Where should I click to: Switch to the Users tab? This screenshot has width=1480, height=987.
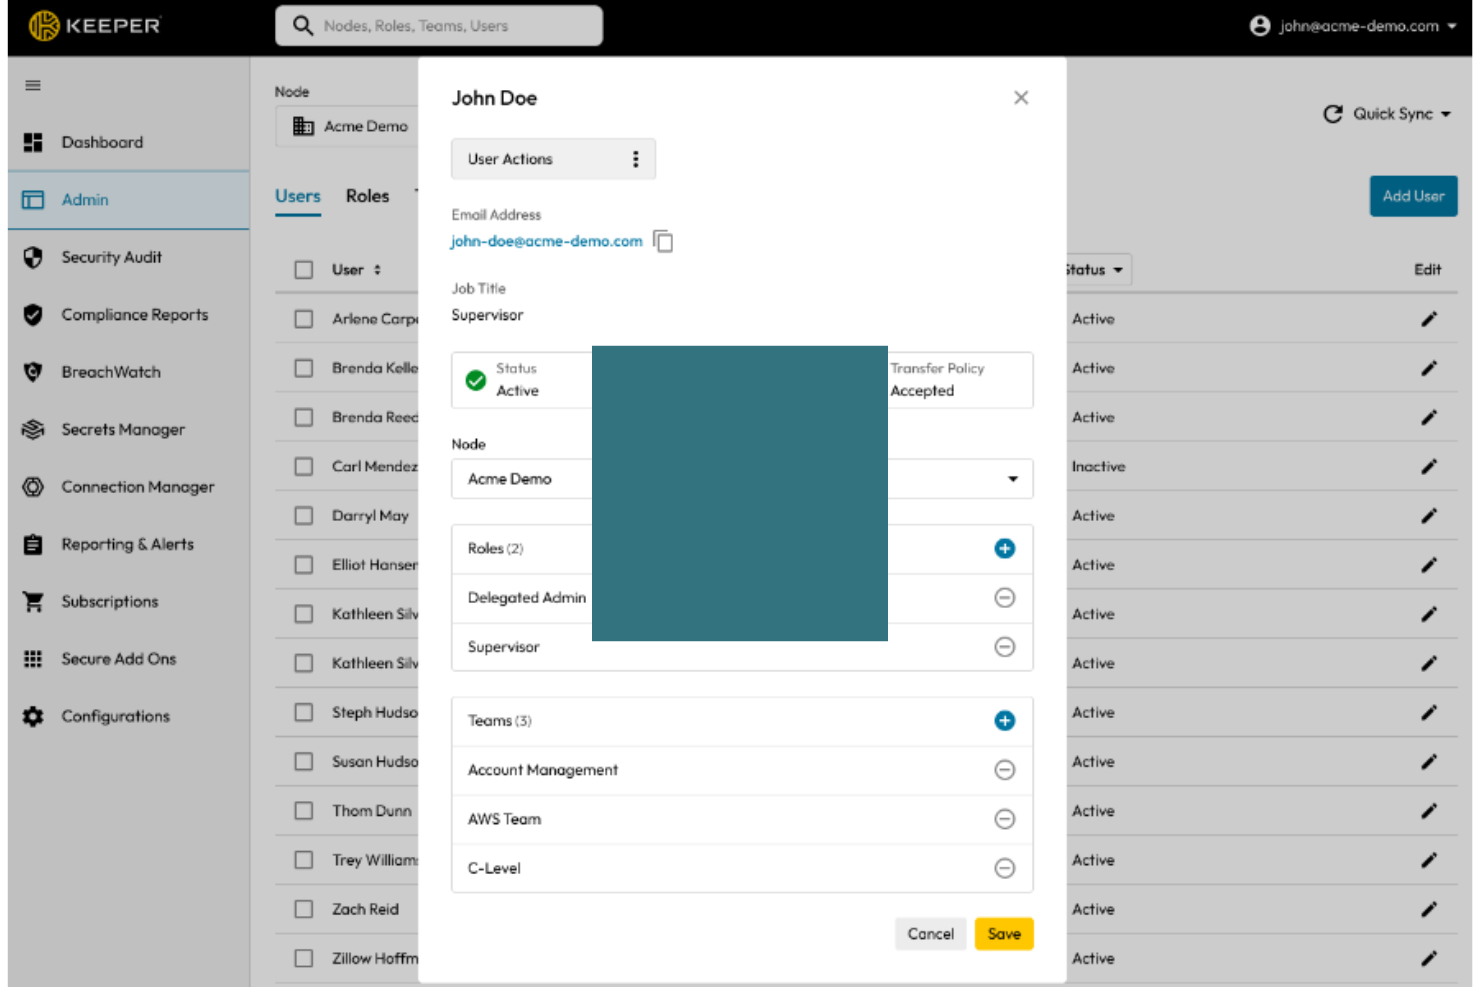pyautogui.click(x=298, y=197)
